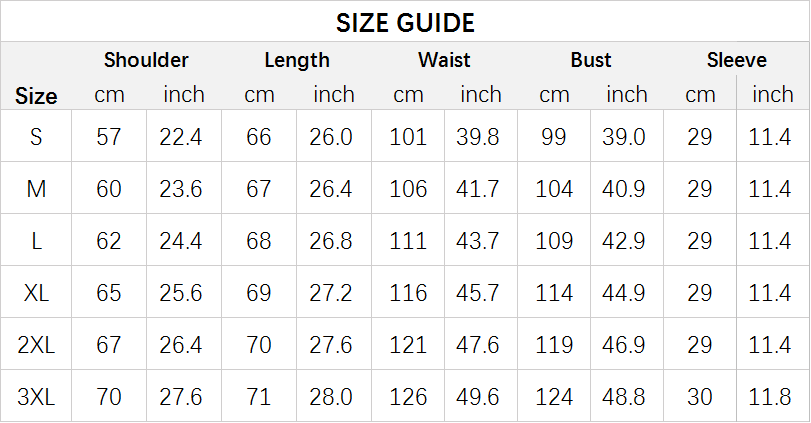Click the Bust column header
The image size is (811, 423).
pyautogui.click(x=591, y=60)
